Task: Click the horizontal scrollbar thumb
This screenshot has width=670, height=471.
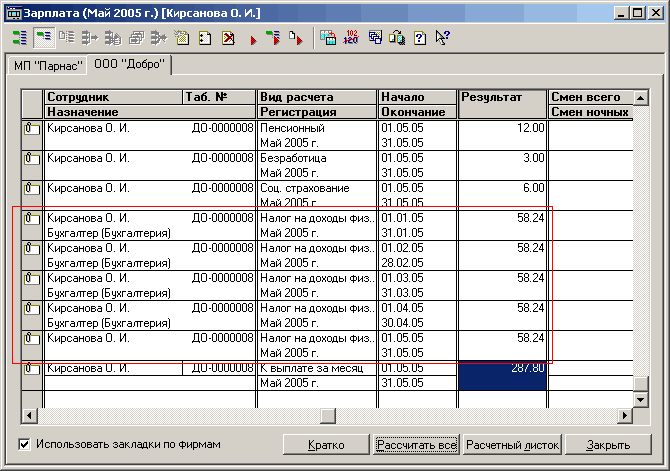Action: tap(328, 415)
